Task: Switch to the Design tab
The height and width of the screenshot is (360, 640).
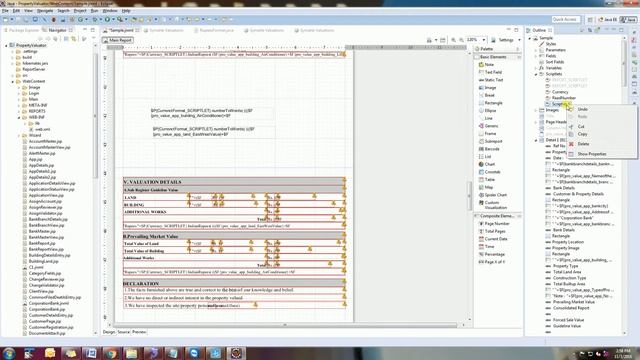Action: click(x=109, y=332)
